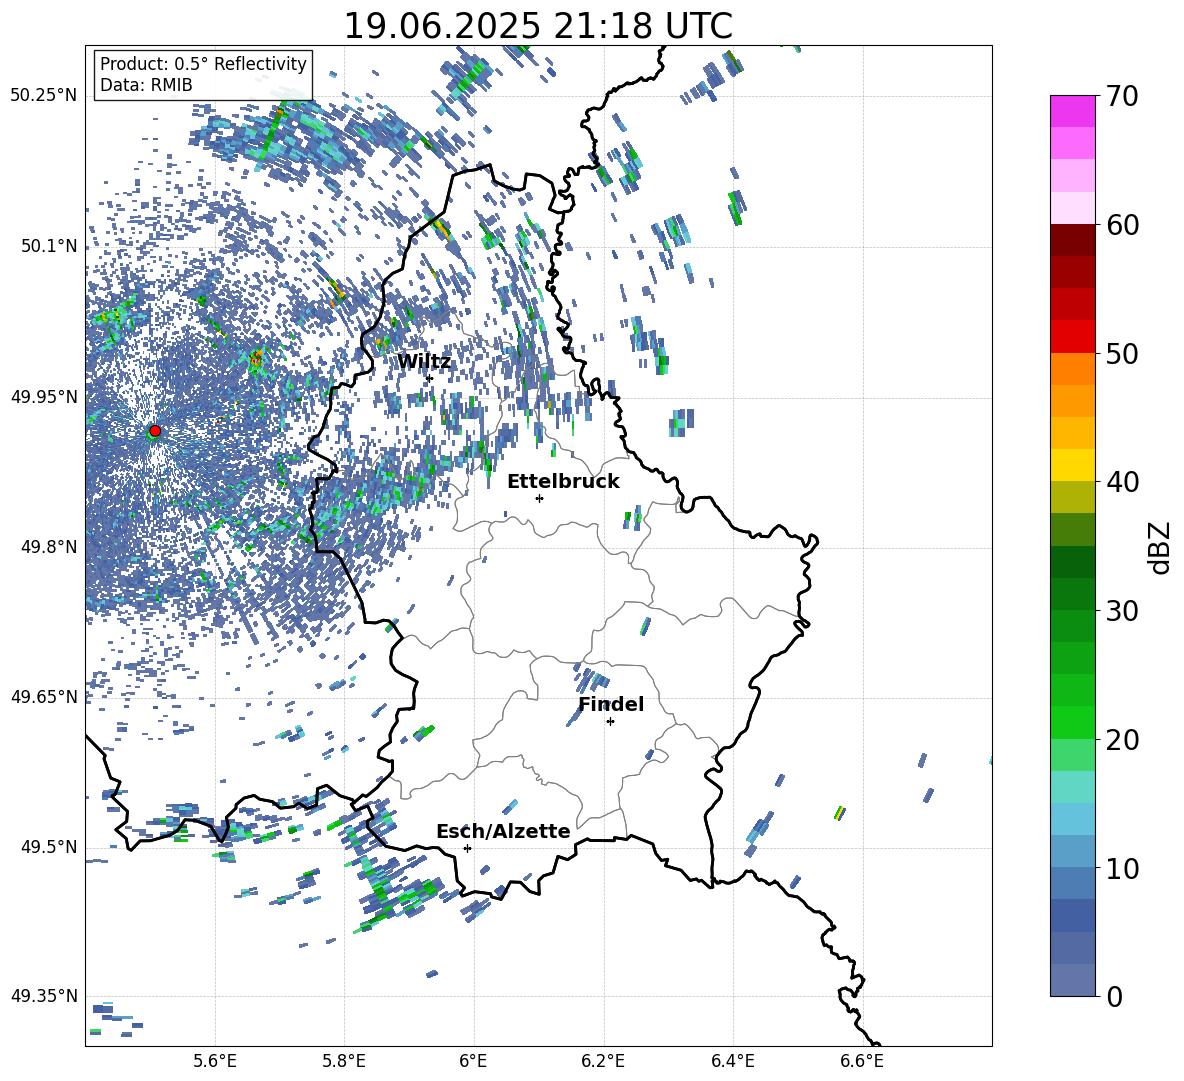Click the 60 dBZ colorbar tick label
The image size is (1184, 1081).
[1121, 225]
